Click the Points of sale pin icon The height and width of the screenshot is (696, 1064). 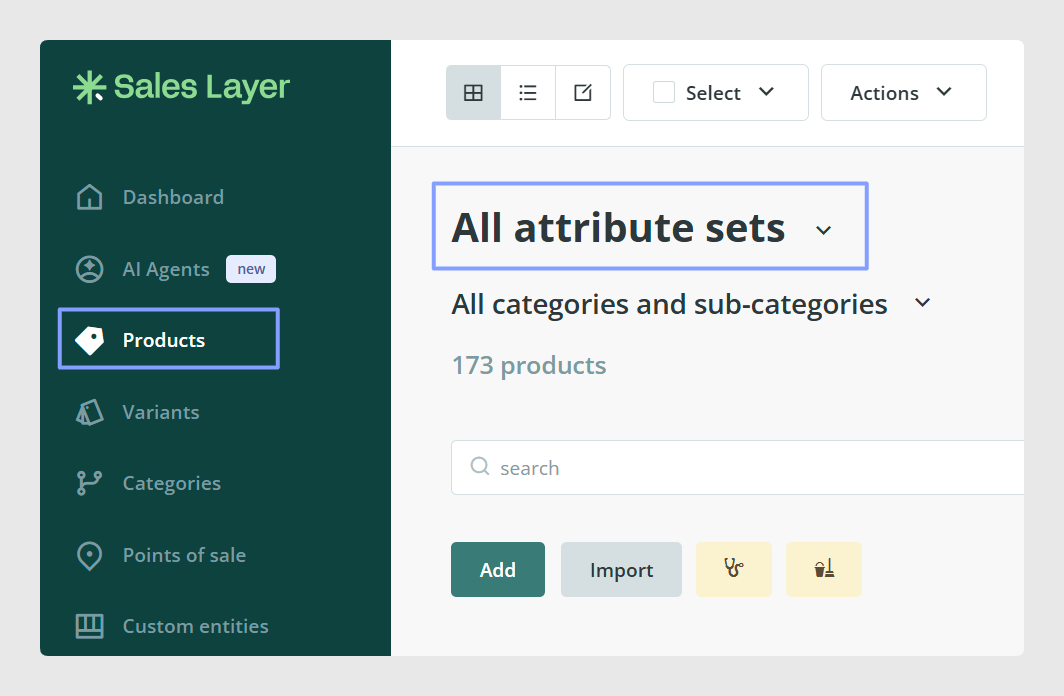(90, 556)
